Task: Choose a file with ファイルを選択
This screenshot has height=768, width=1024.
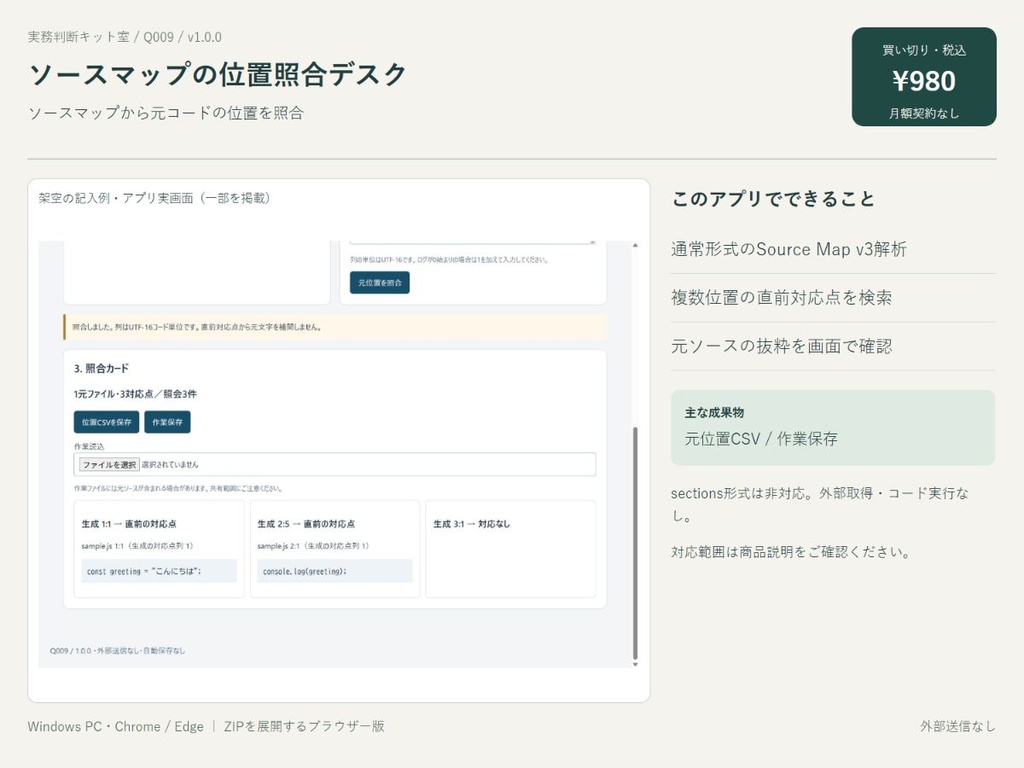Action: (x=109, y=464)
